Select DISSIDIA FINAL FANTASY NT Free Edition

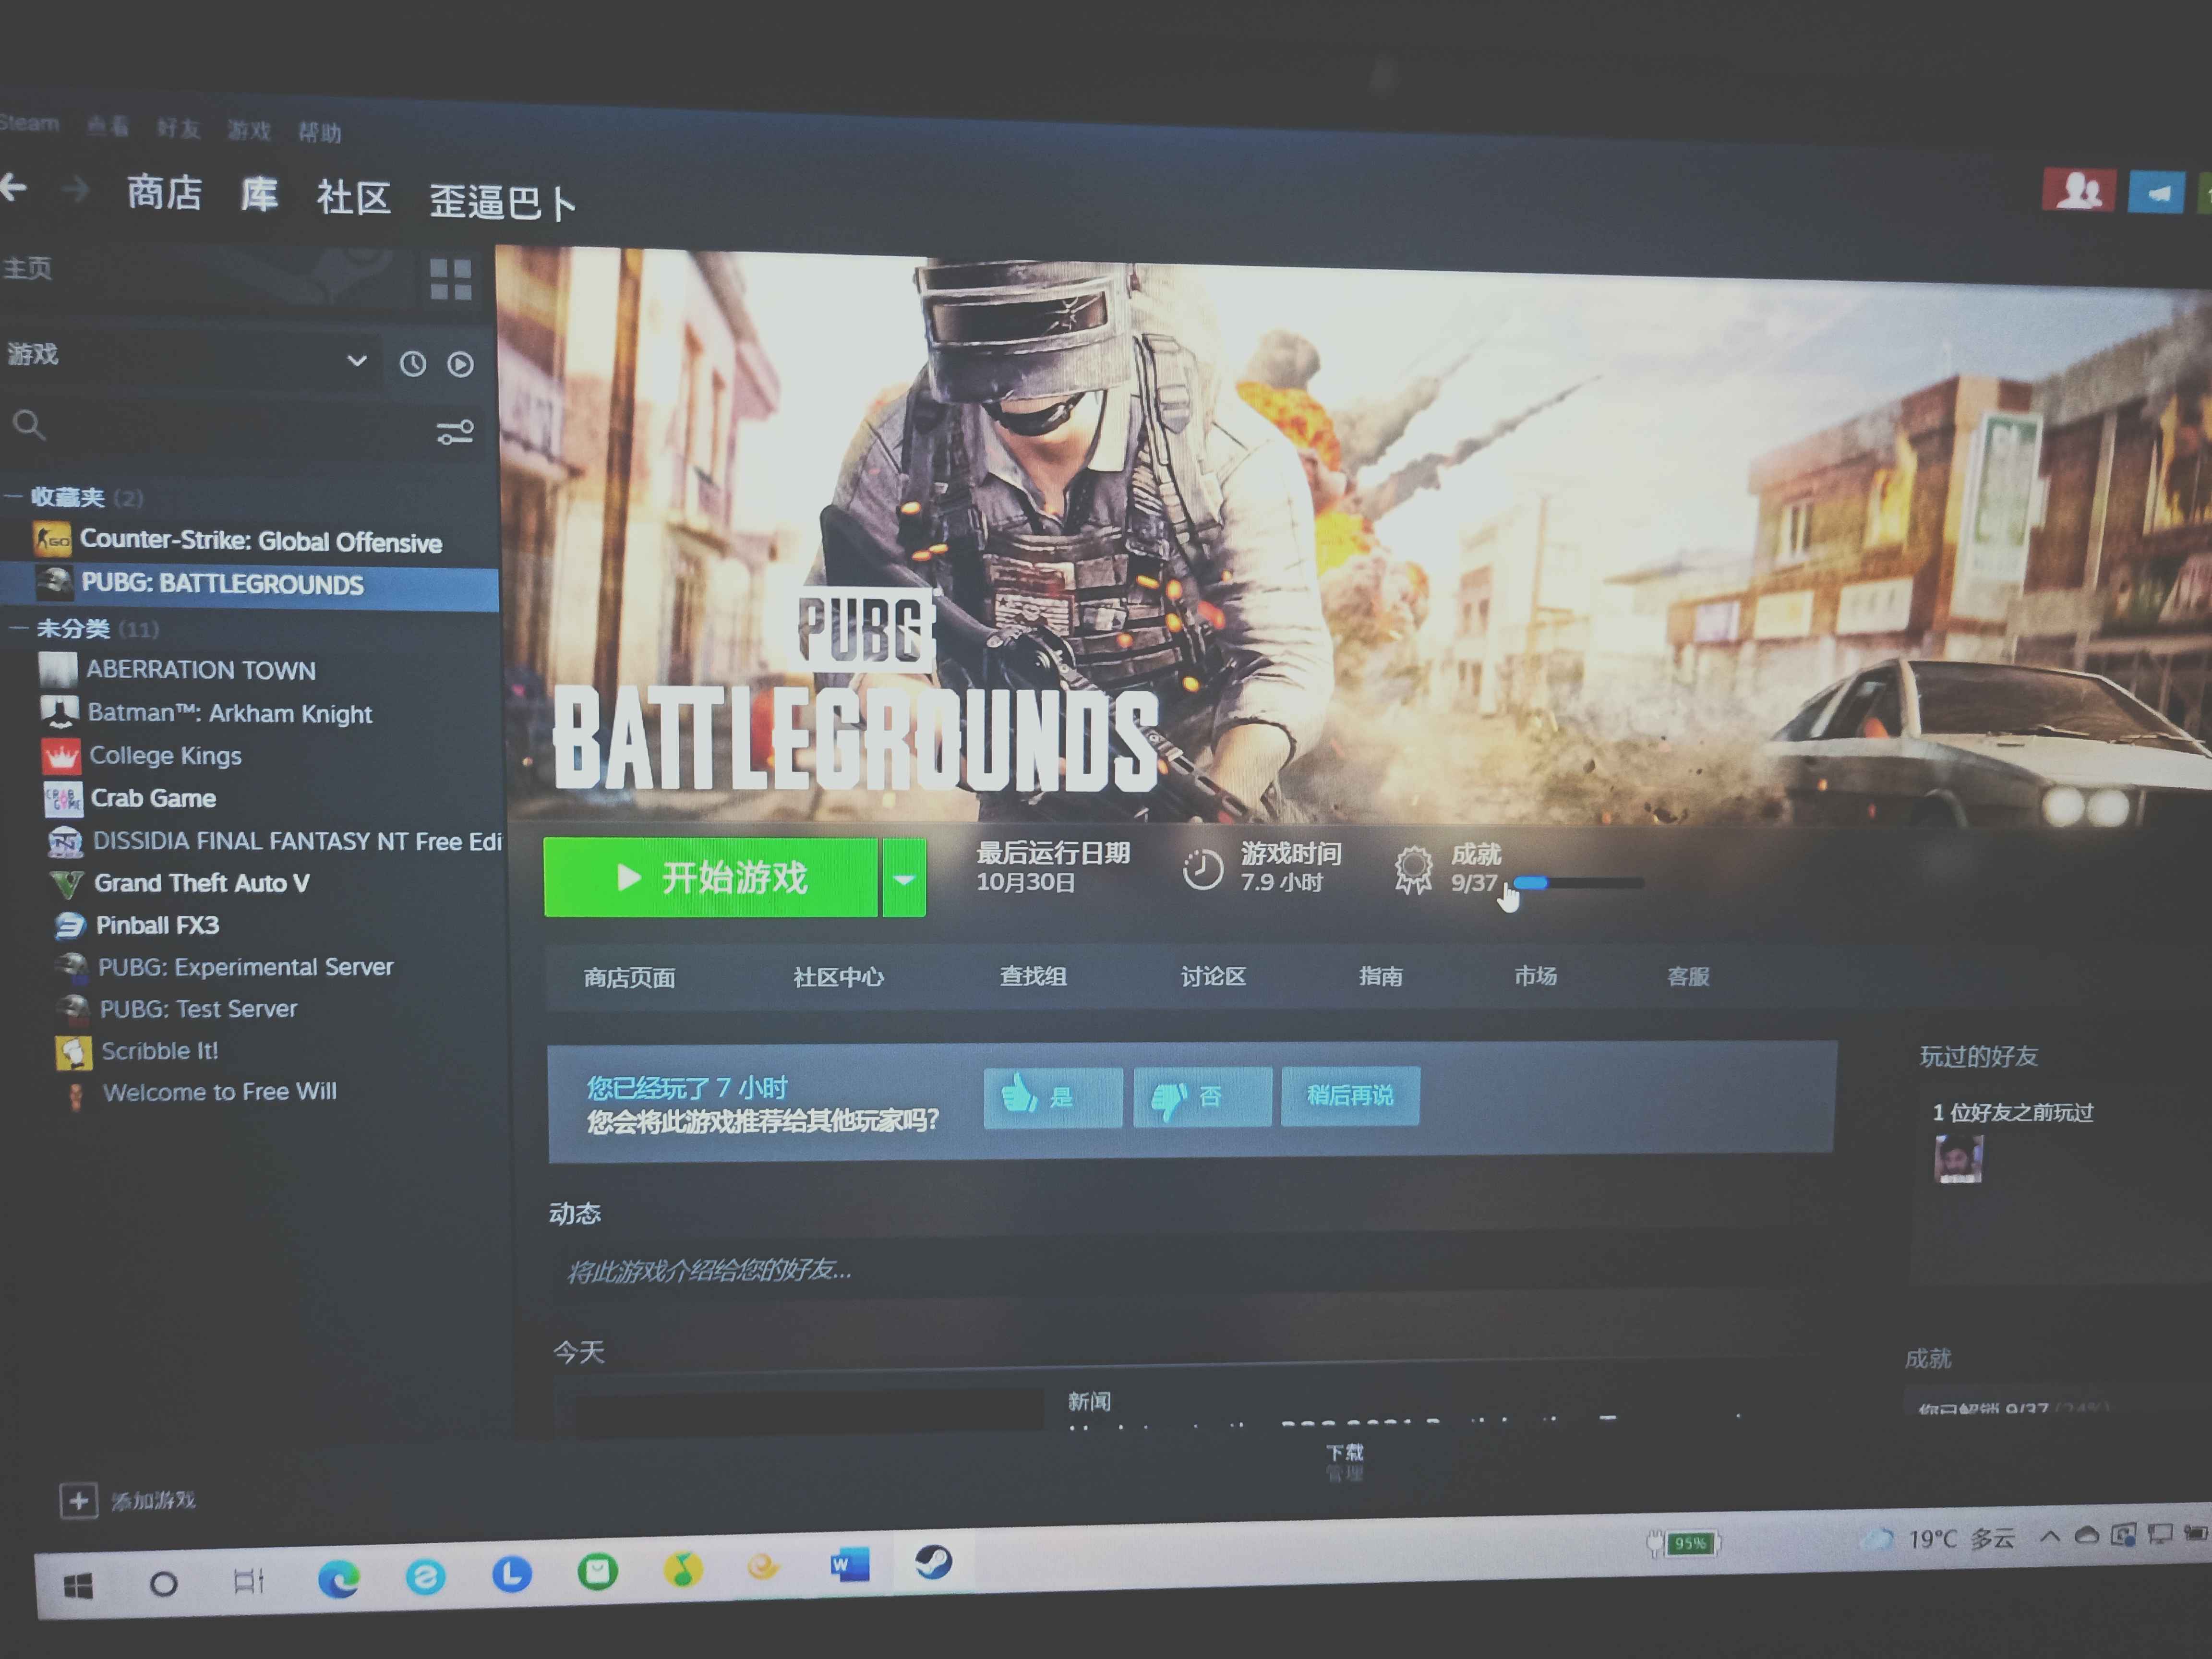pos(297,841)
